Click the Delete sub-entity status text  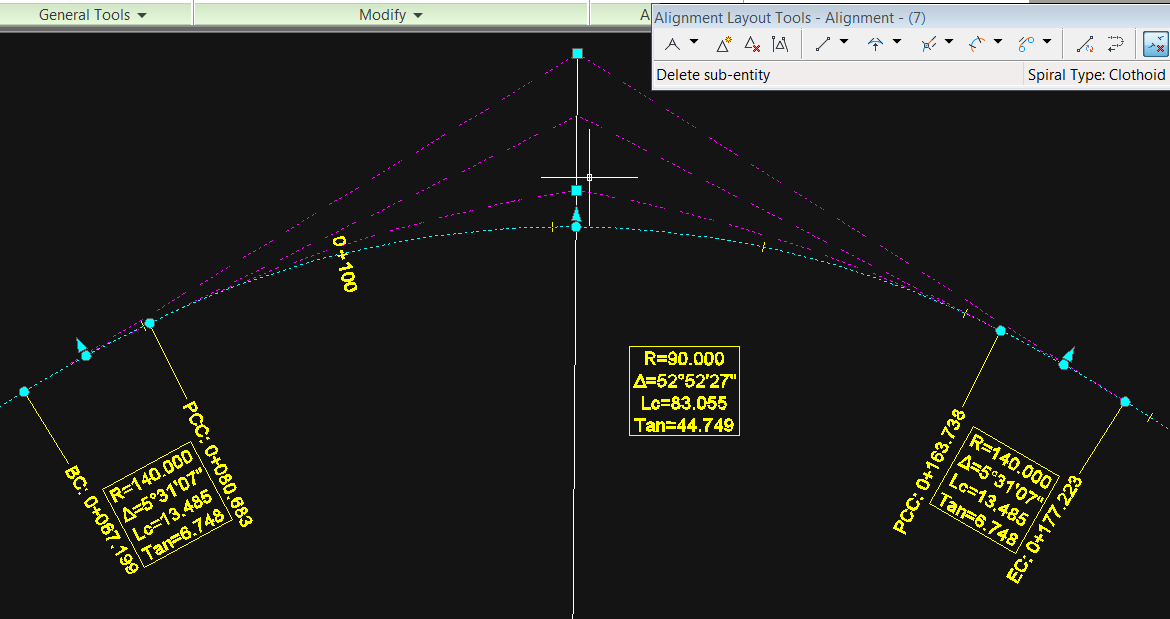pos(711,74)
